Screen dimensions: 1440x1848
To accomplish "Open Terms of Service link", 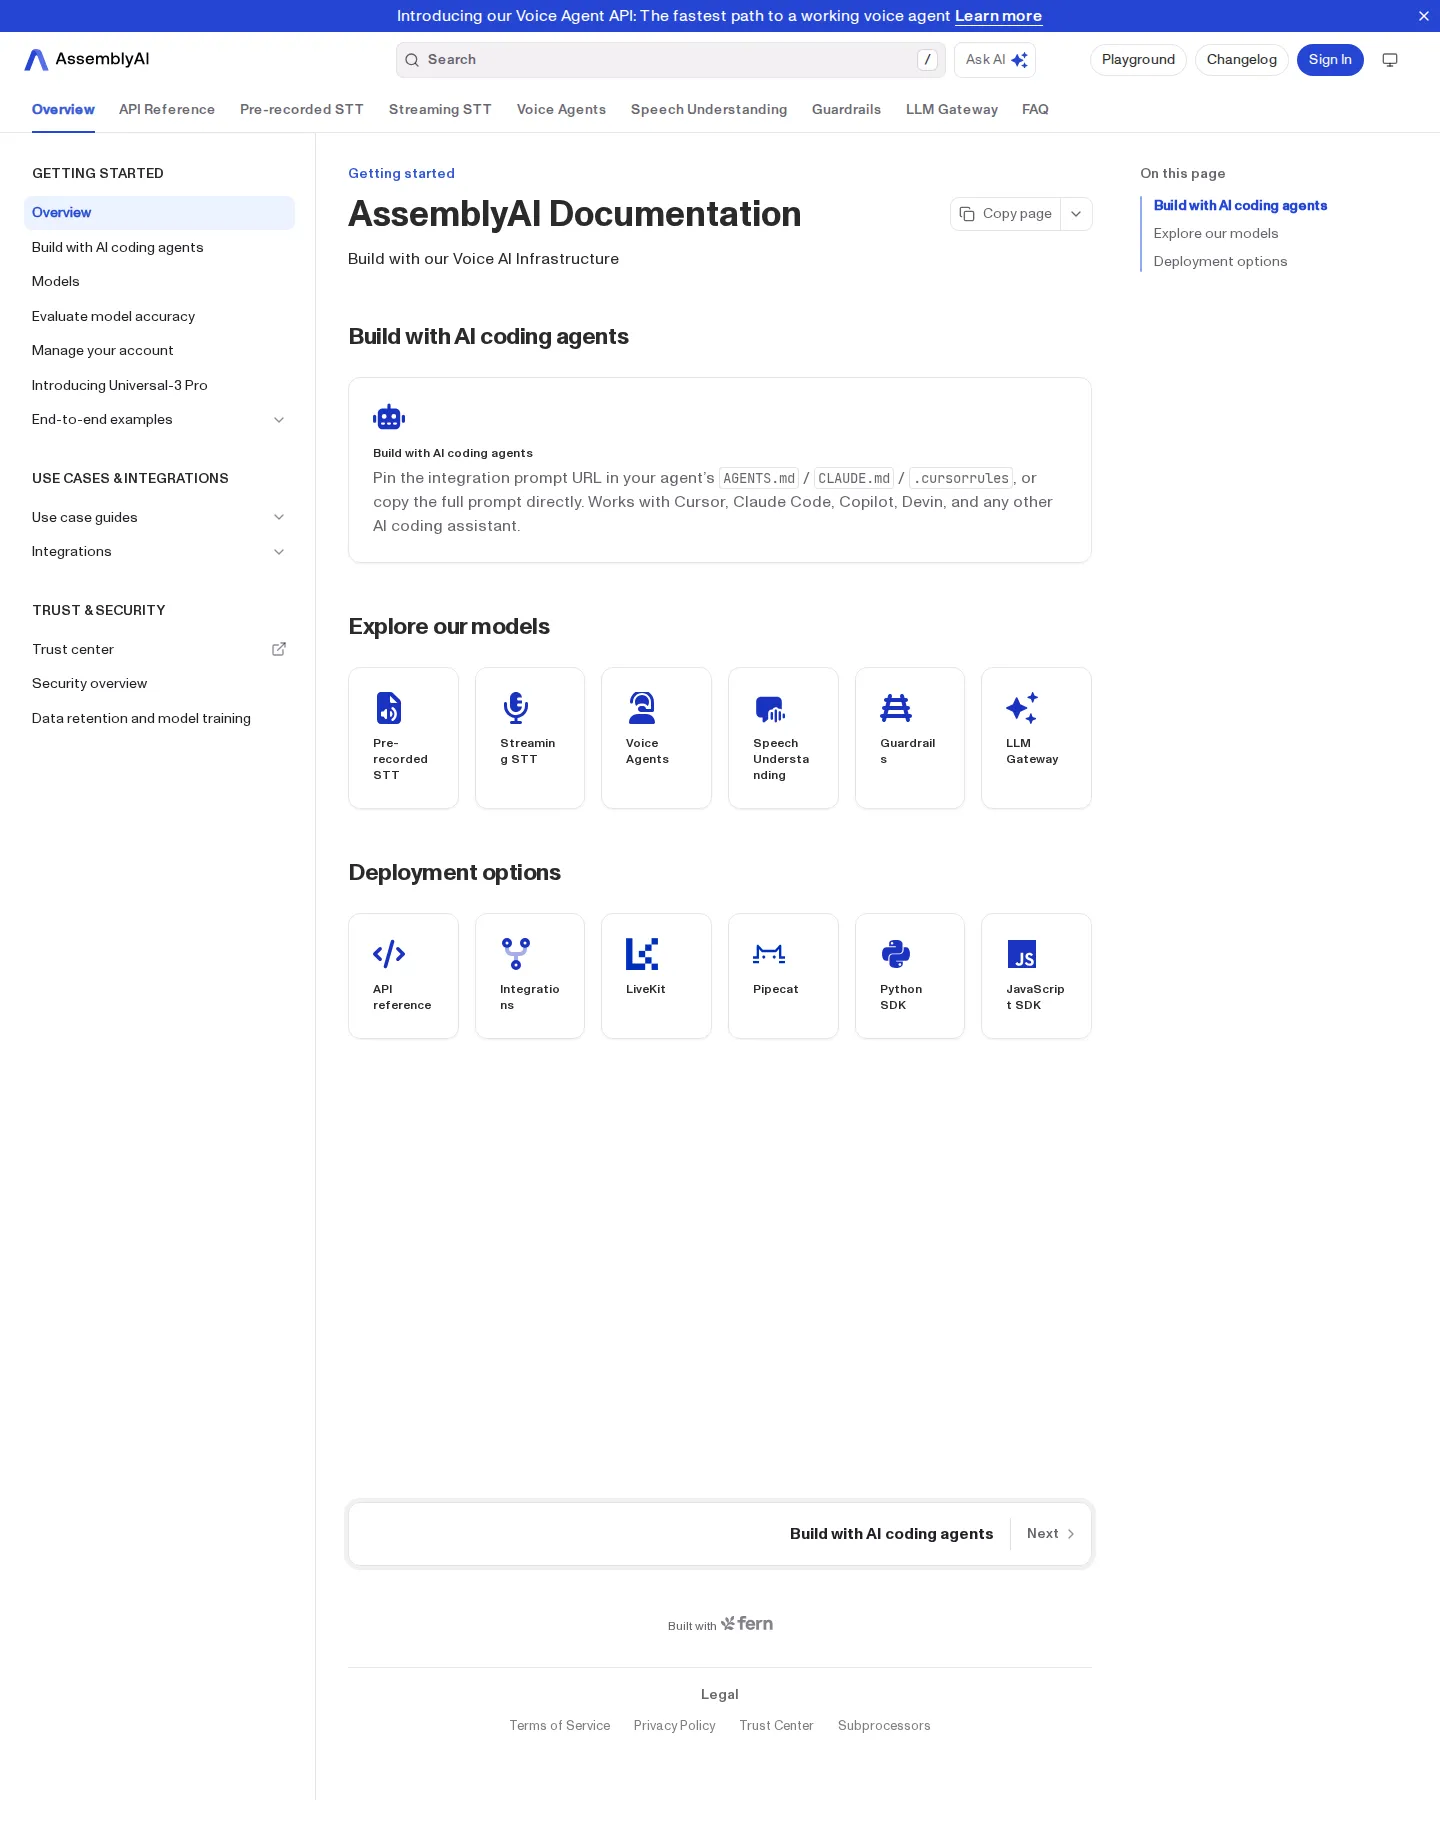I will 560,1726.
